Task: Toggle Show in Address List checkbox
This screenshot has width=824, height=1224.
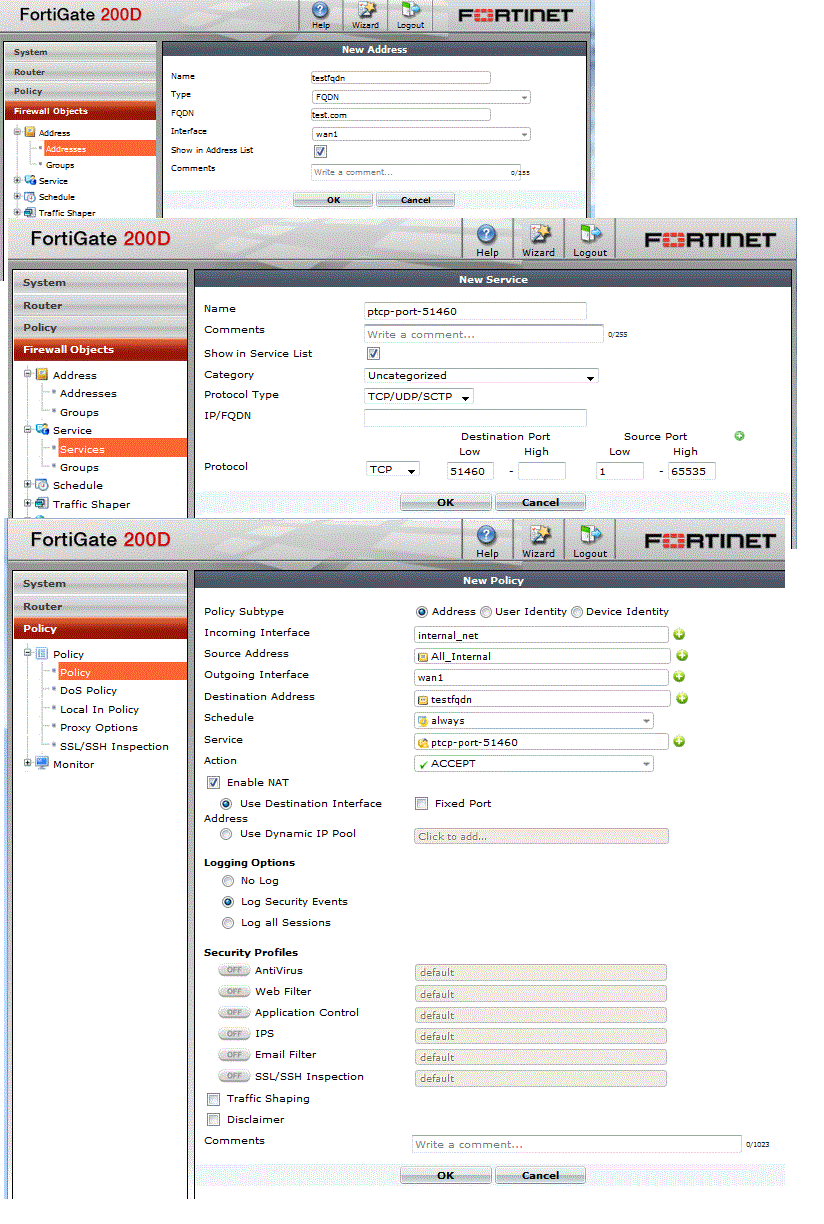Action: (x=320, y=152)
